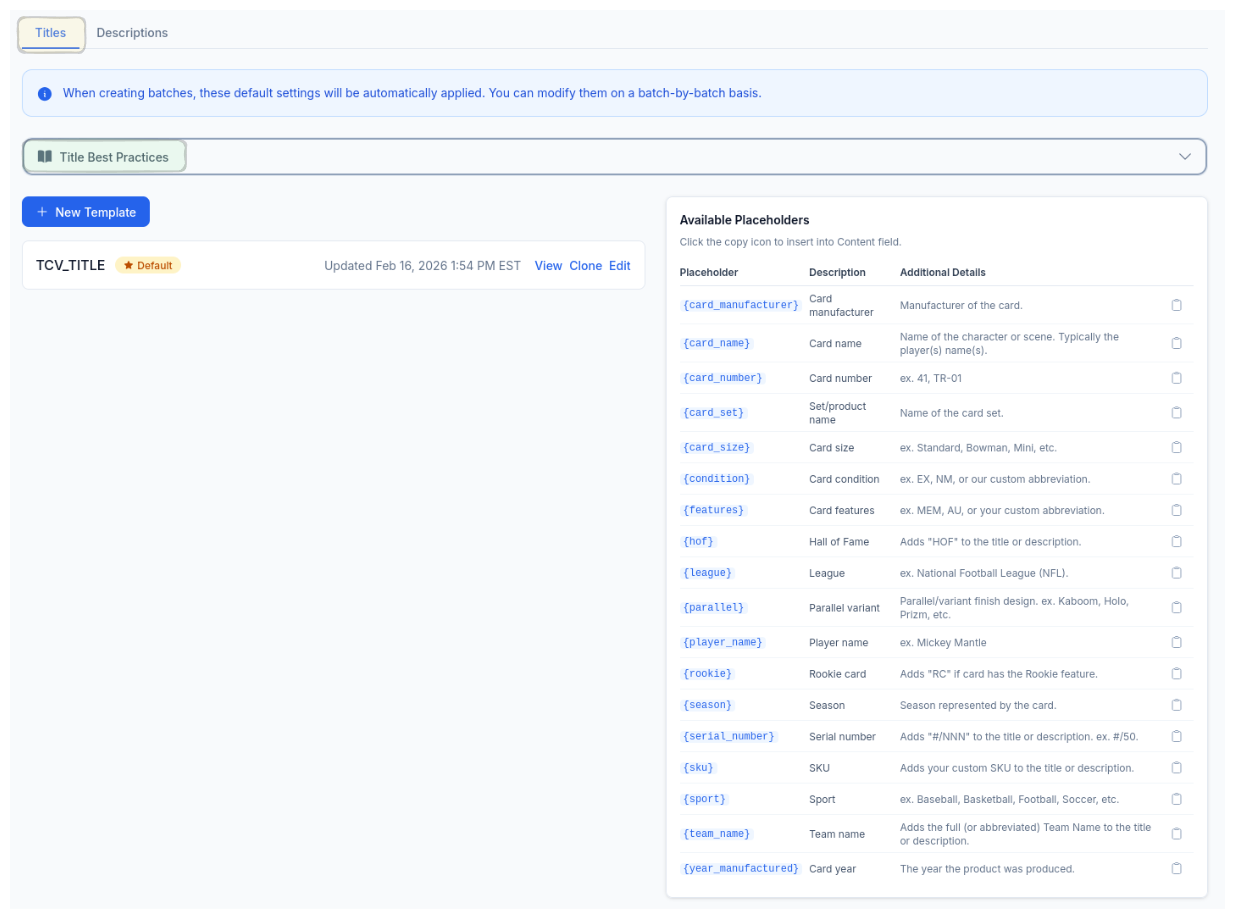Copy the {serial_number} placeholder icon

point(1177,736)
